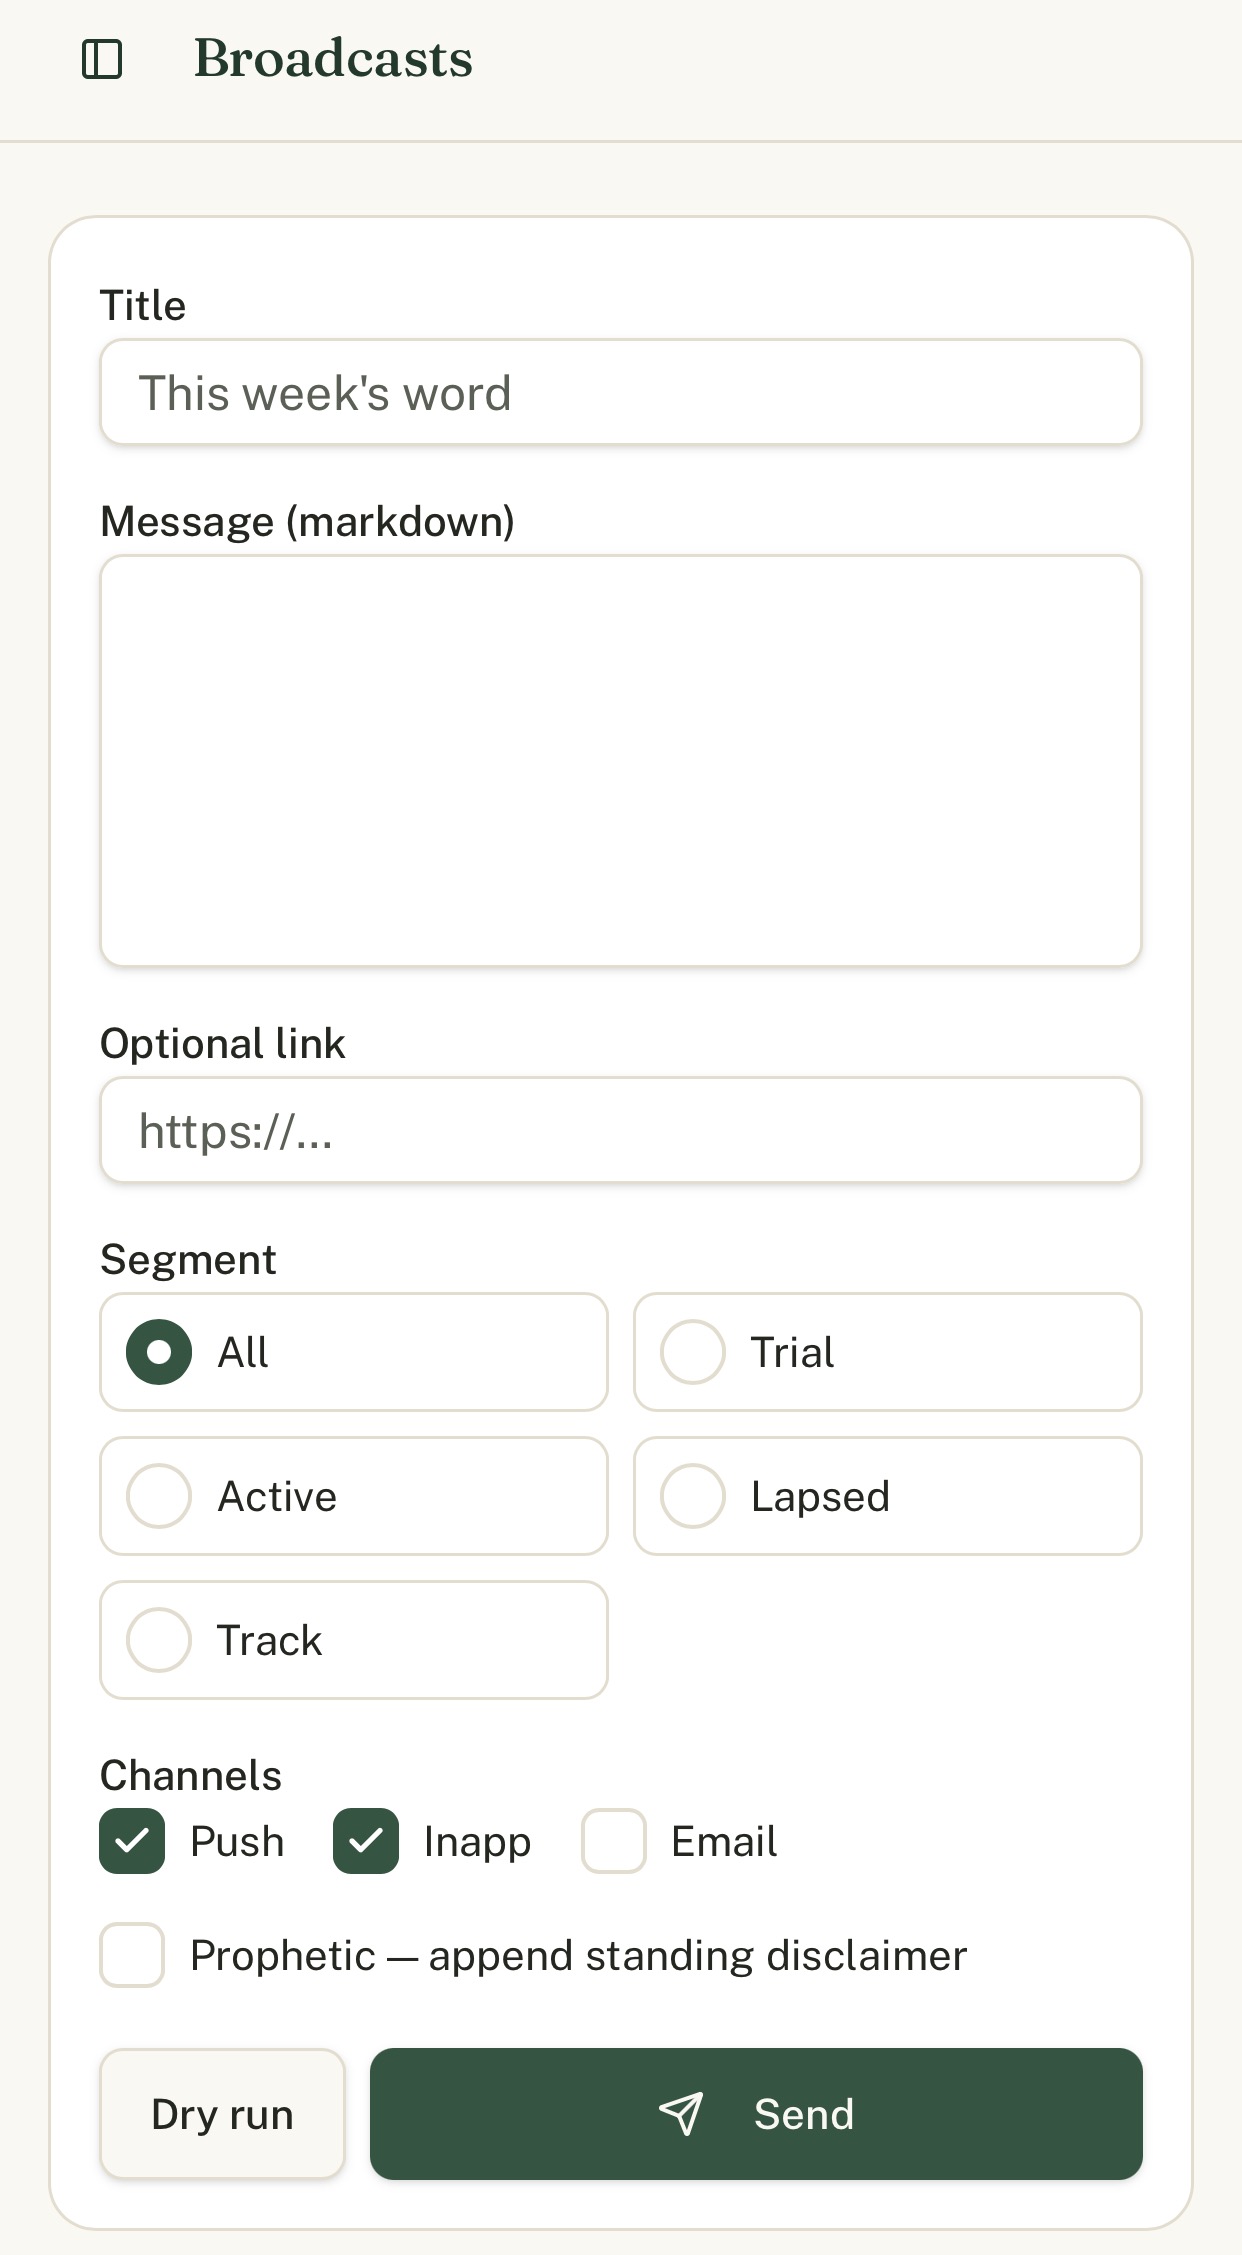Toggle the sidebar panel icon
The width and height of the screenshot is (1242, 2255).
(102, 59)
